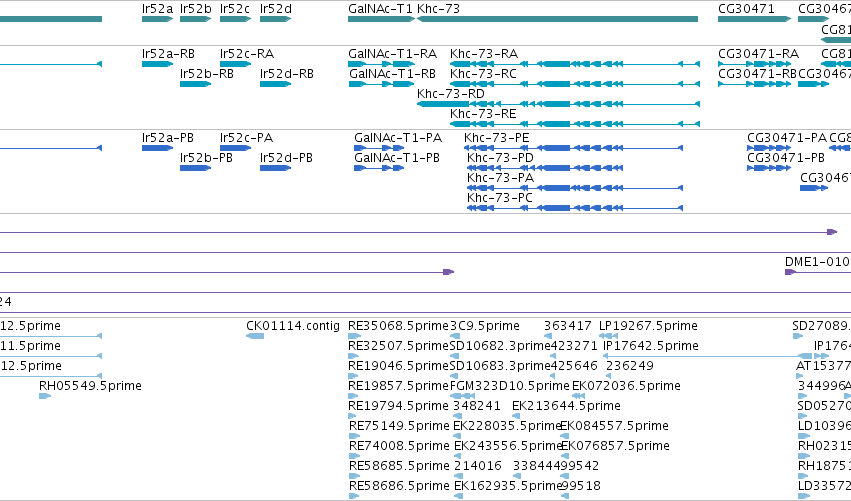This screenshot has height=501, width=851.
Task: Select the EK243556.5prime EST label
Action: (x=508, y=446)
